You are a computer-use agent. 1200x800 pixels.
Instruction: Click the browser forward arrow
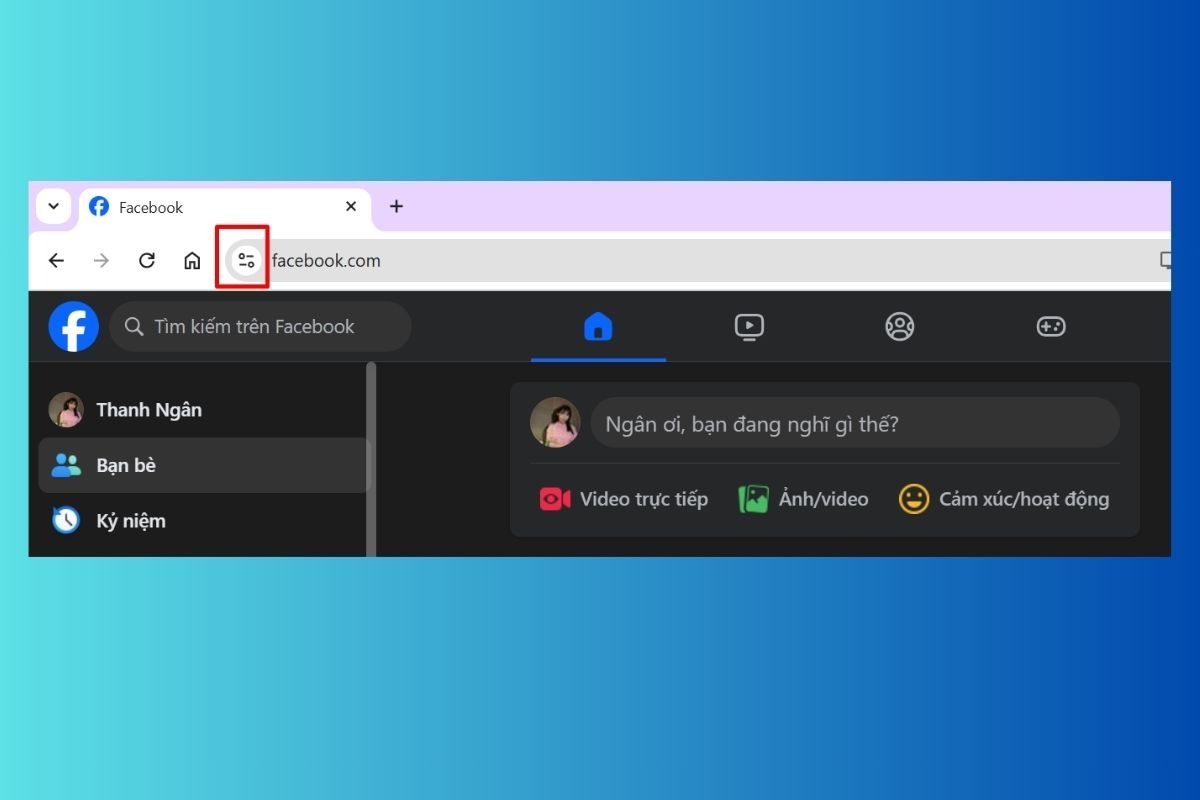[x=101, y=261]
